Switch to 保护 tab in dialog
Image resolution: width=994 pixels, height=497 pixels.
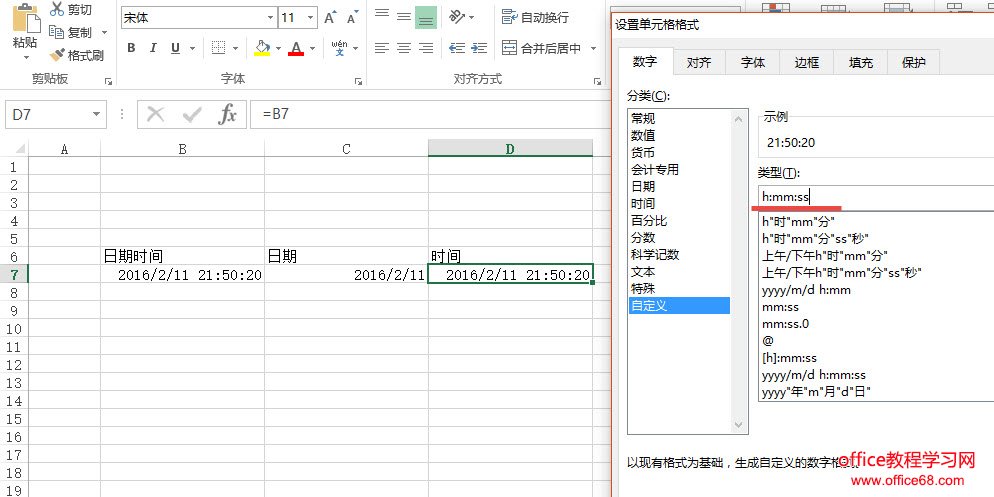[913, 63]
